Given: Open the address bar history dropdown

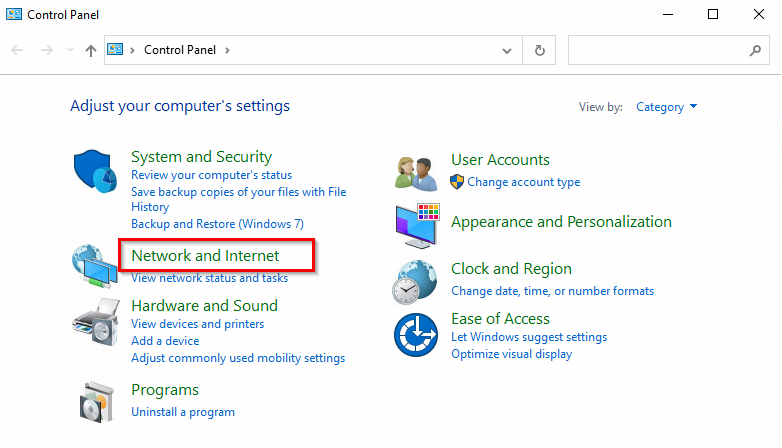Looking at the screenshot, I should click(507, 50).
